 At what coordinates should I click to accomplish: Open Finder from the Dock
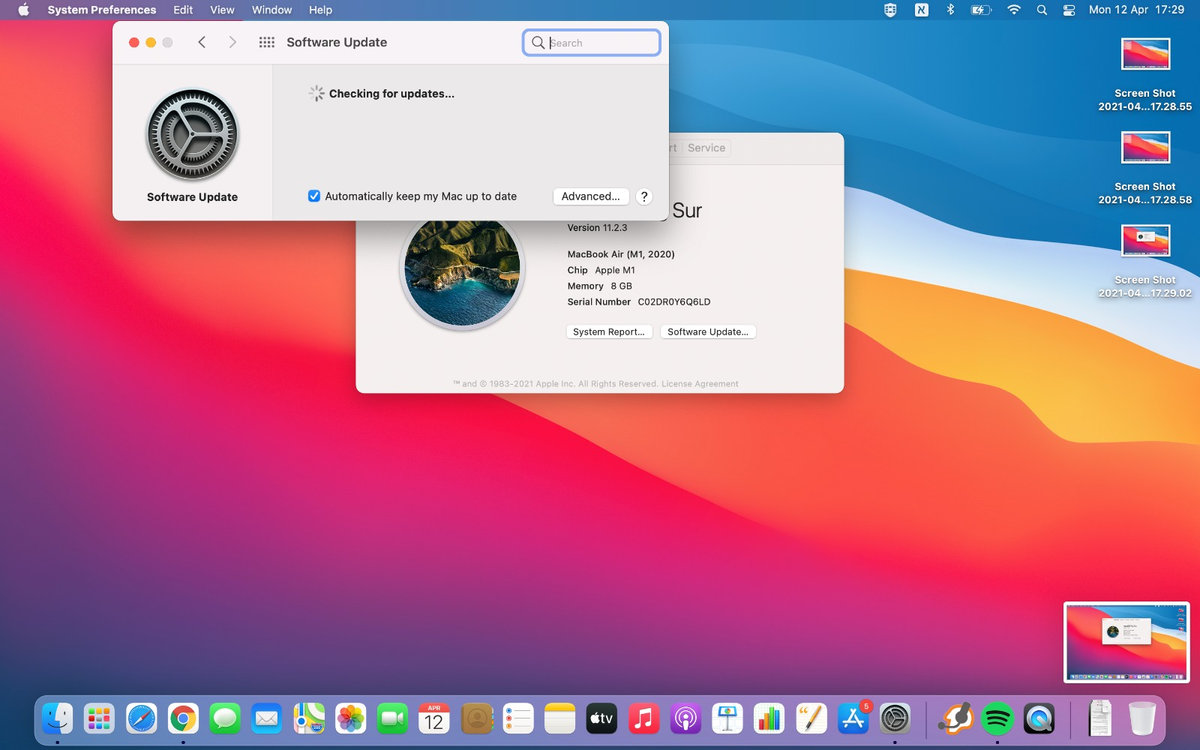pyautogui.click(x=57, y=718)
